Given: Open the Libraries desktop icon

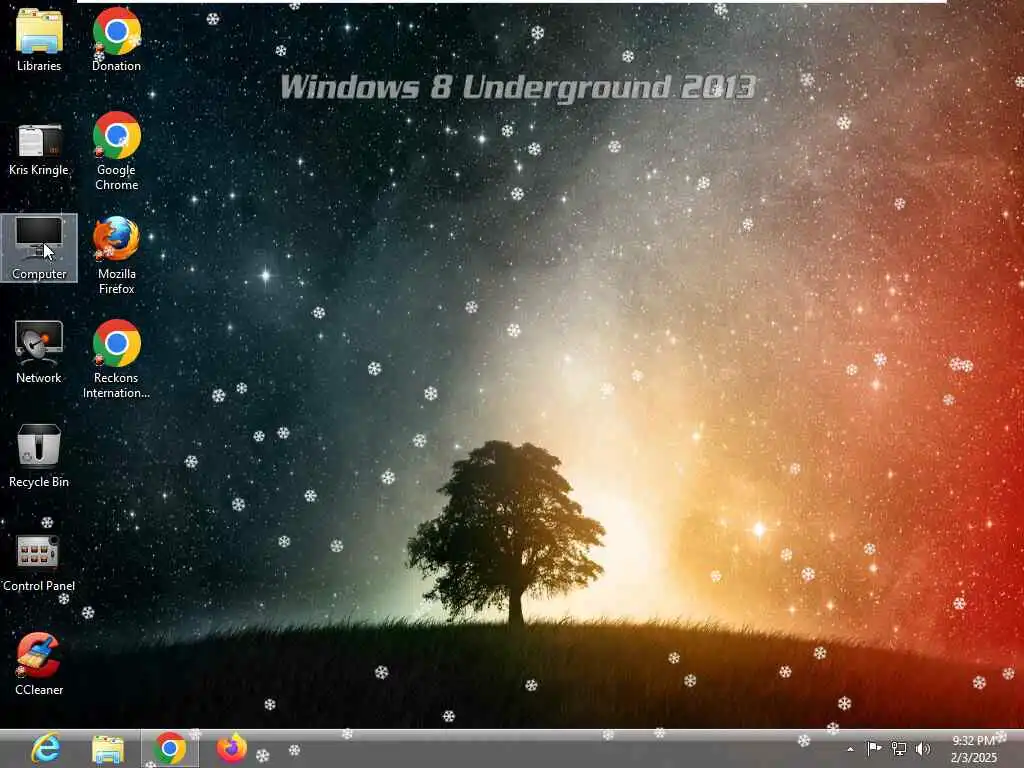Looking at the screenshot, I should point(39,38).
